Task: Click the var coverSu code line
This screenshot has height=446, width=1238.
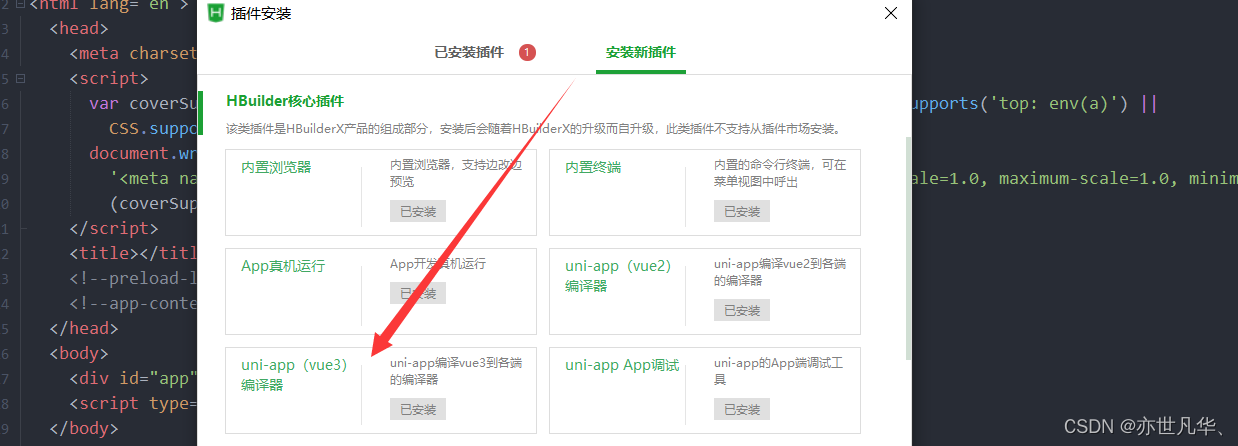Action: [x=143, y=103]
